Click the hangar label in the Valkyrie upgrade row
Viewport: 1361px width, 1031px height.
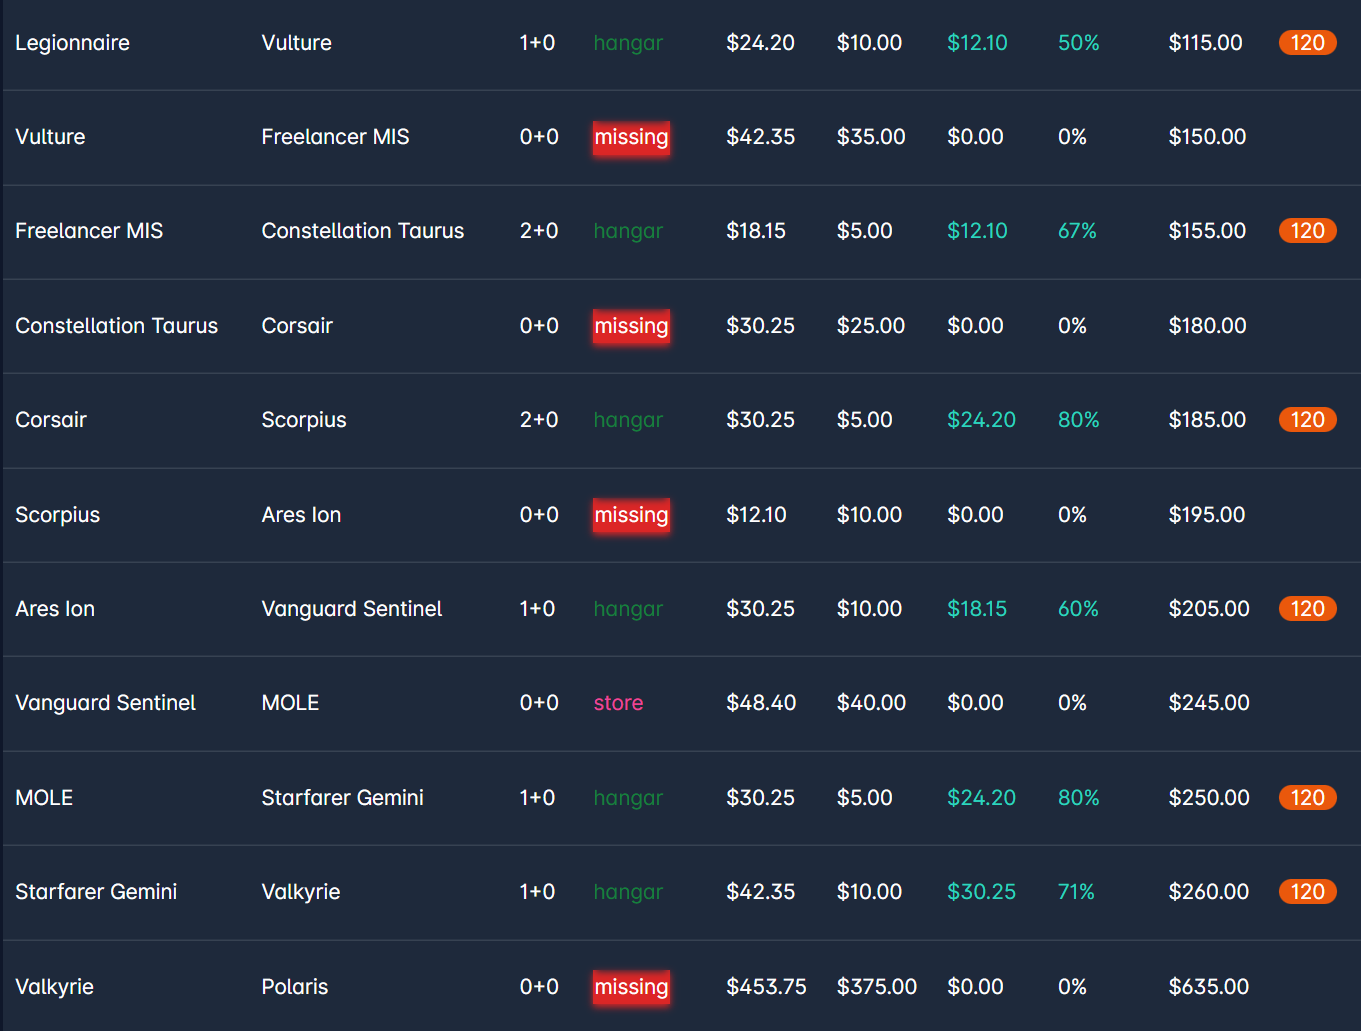[x=628, y=892]
